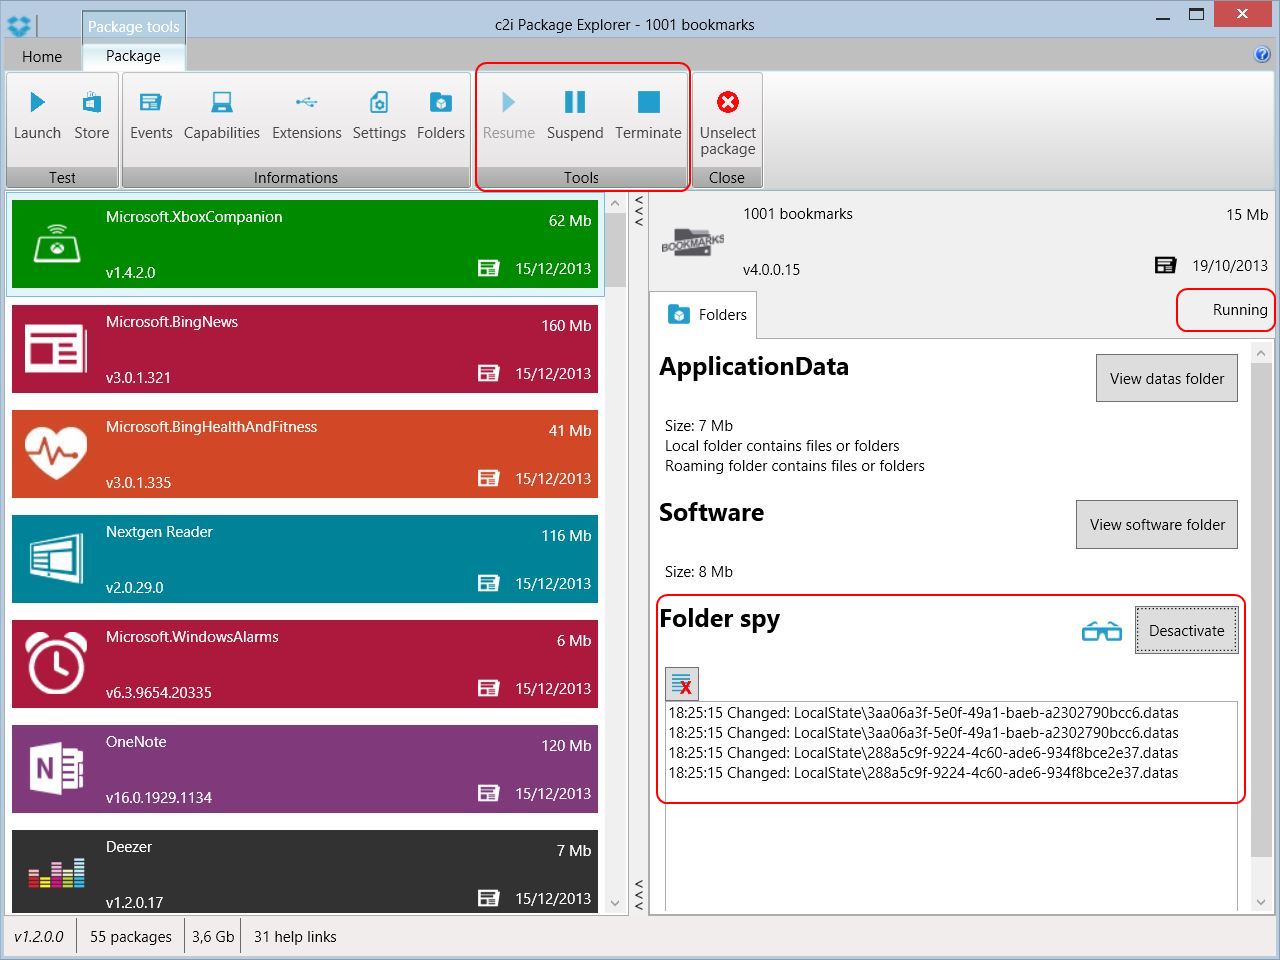Desactivate the folder spy
Image resolution: width=1280 pixels, height=960 pixels.
[1186, 630]
